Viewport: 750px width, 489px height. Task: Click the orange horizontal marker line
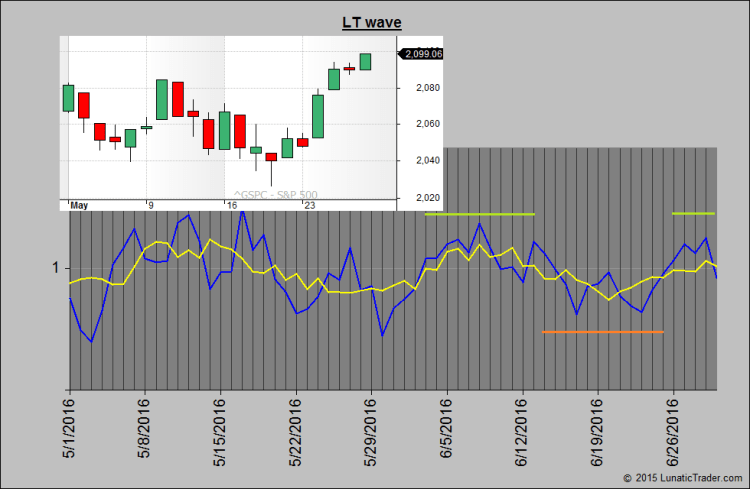click(x=603, y=332)
